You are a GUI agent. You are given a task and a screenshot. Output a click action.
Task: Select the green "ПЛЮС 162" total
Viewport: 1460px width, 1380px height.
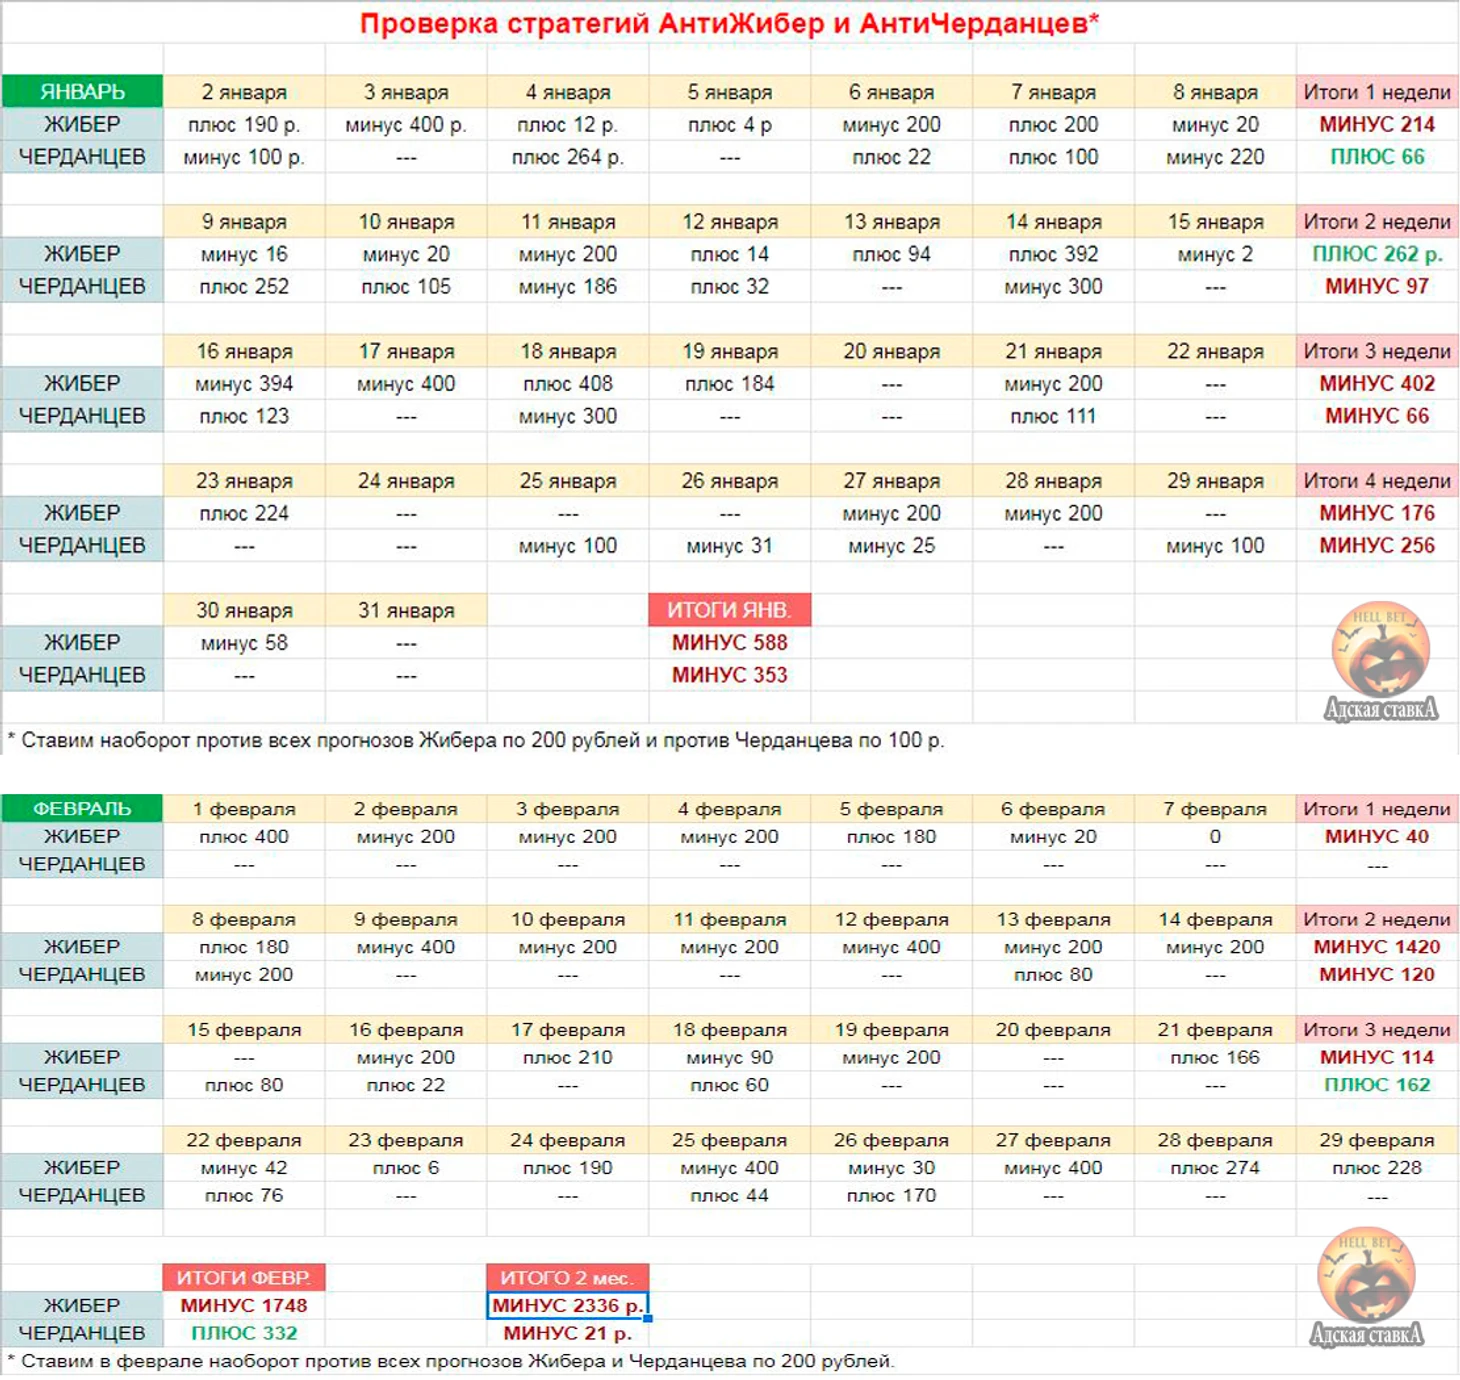pyautogui.click(x=1377, y=1084)
